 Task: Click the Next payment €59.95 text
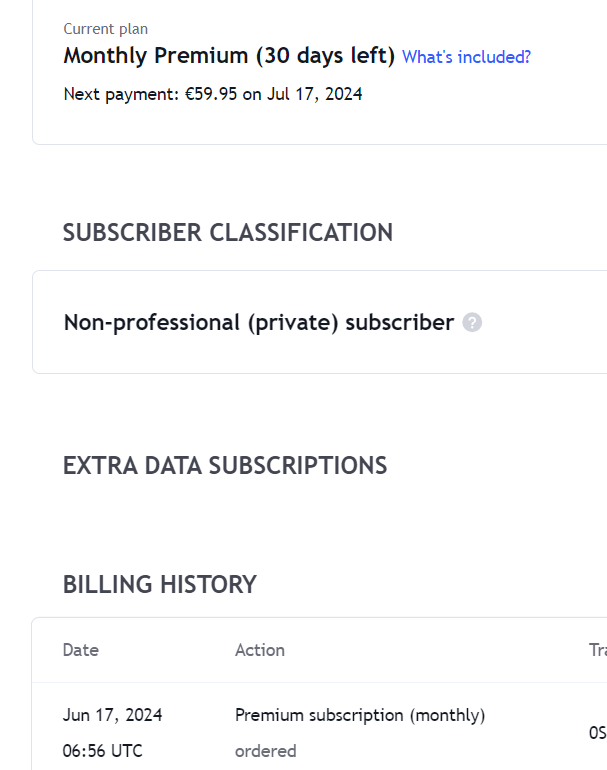213,94
